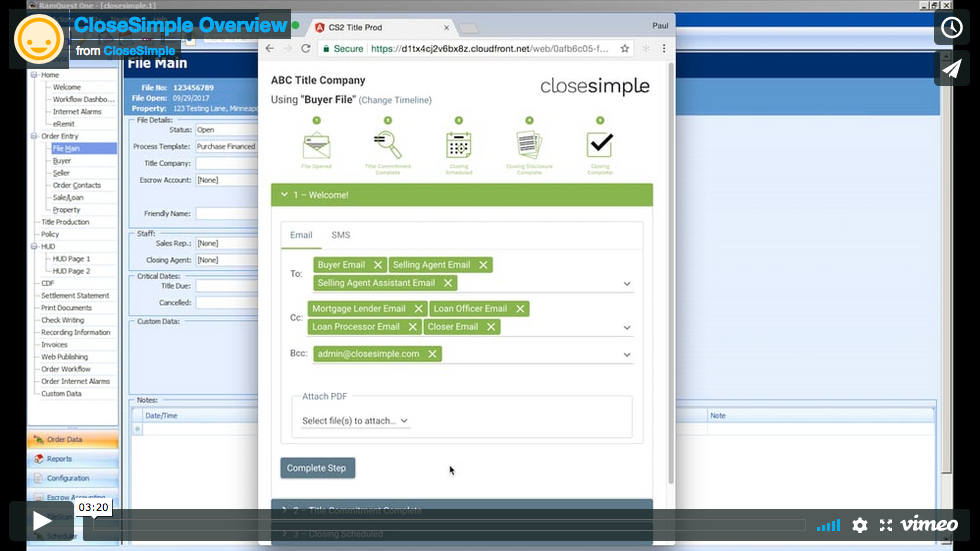Open the Reports panel button
Viewport: 980px width, 551px height.
coord(72,459)
